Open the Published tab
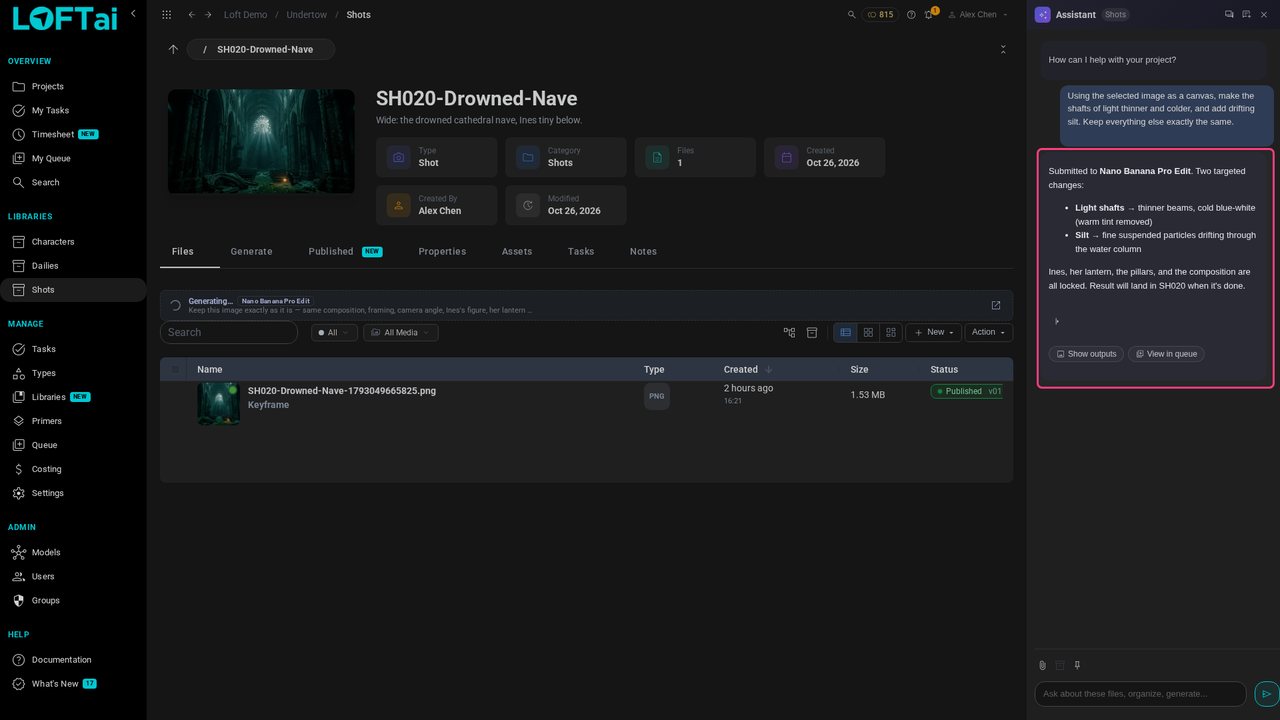The width and height of the screenshot is (1280, 720). 345,252
